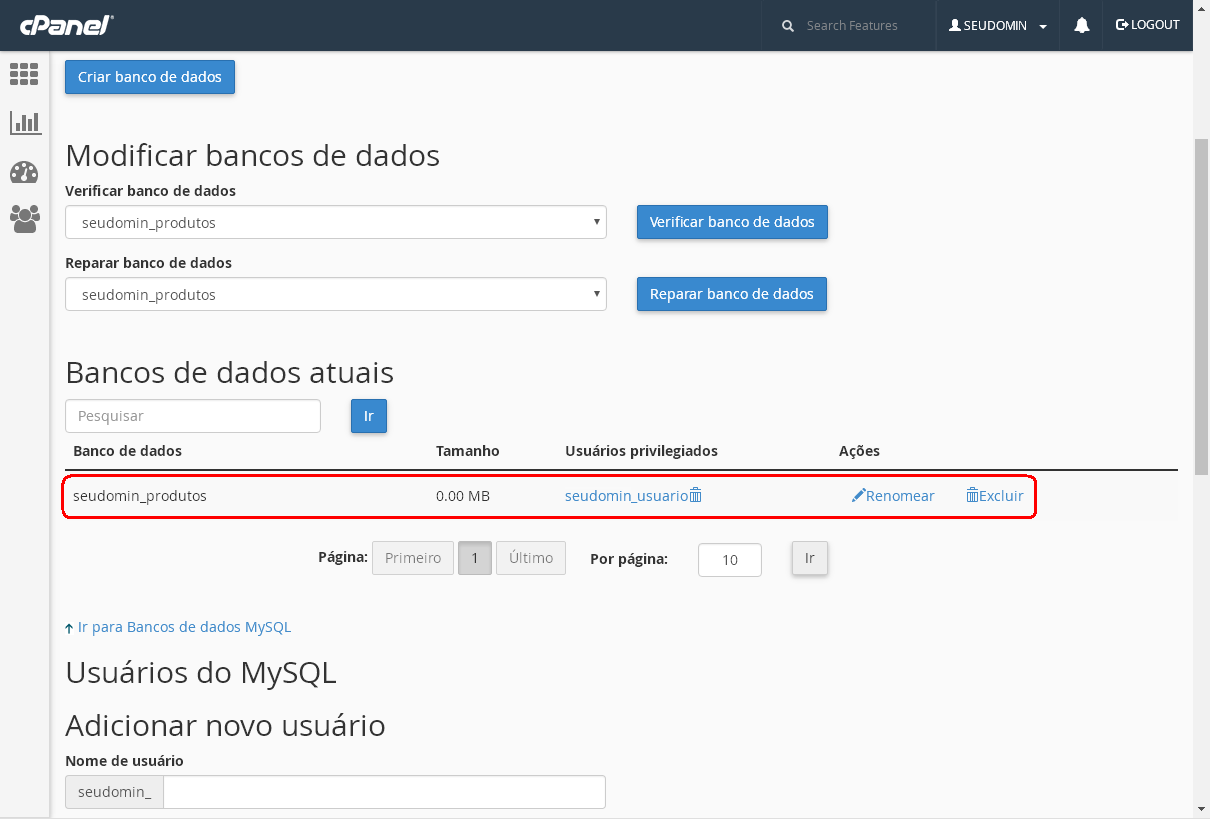
Task: Click Excluir for seudomin_produtos
Action: coord(995,495)
